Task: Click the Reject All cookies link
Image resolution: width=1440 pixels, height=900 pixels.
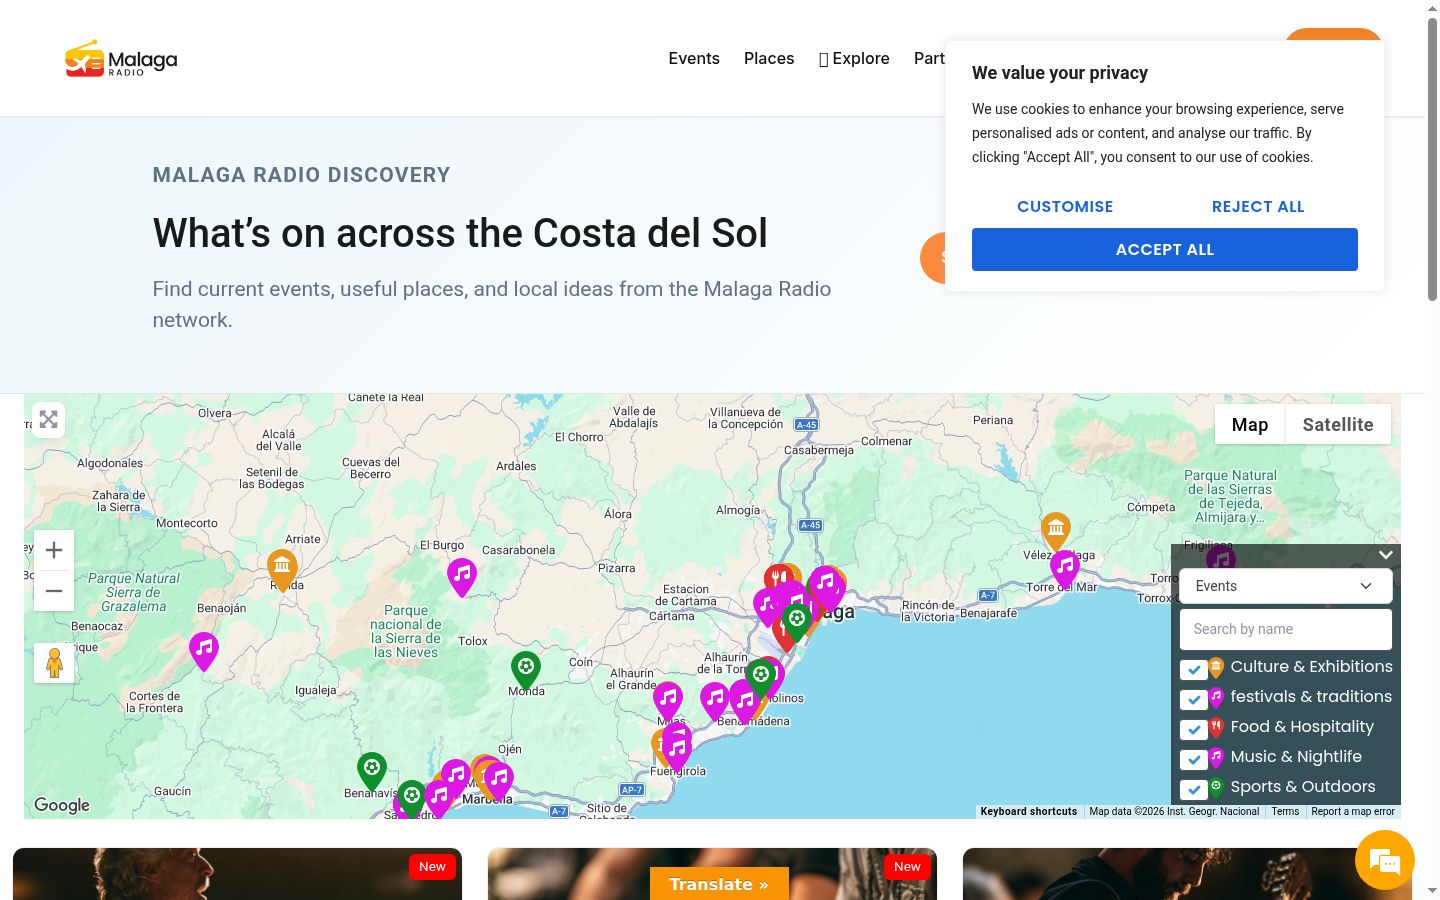Action: [1258, 206]
